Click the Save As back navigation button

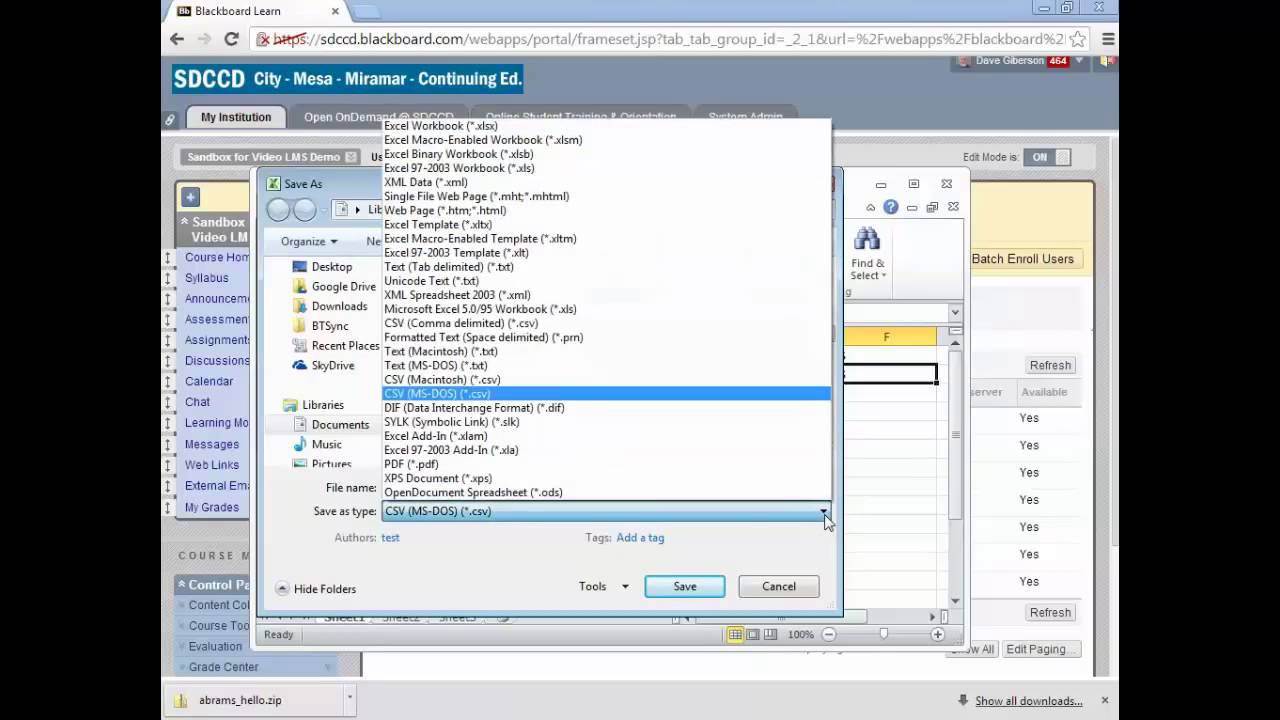click(278, 210)
